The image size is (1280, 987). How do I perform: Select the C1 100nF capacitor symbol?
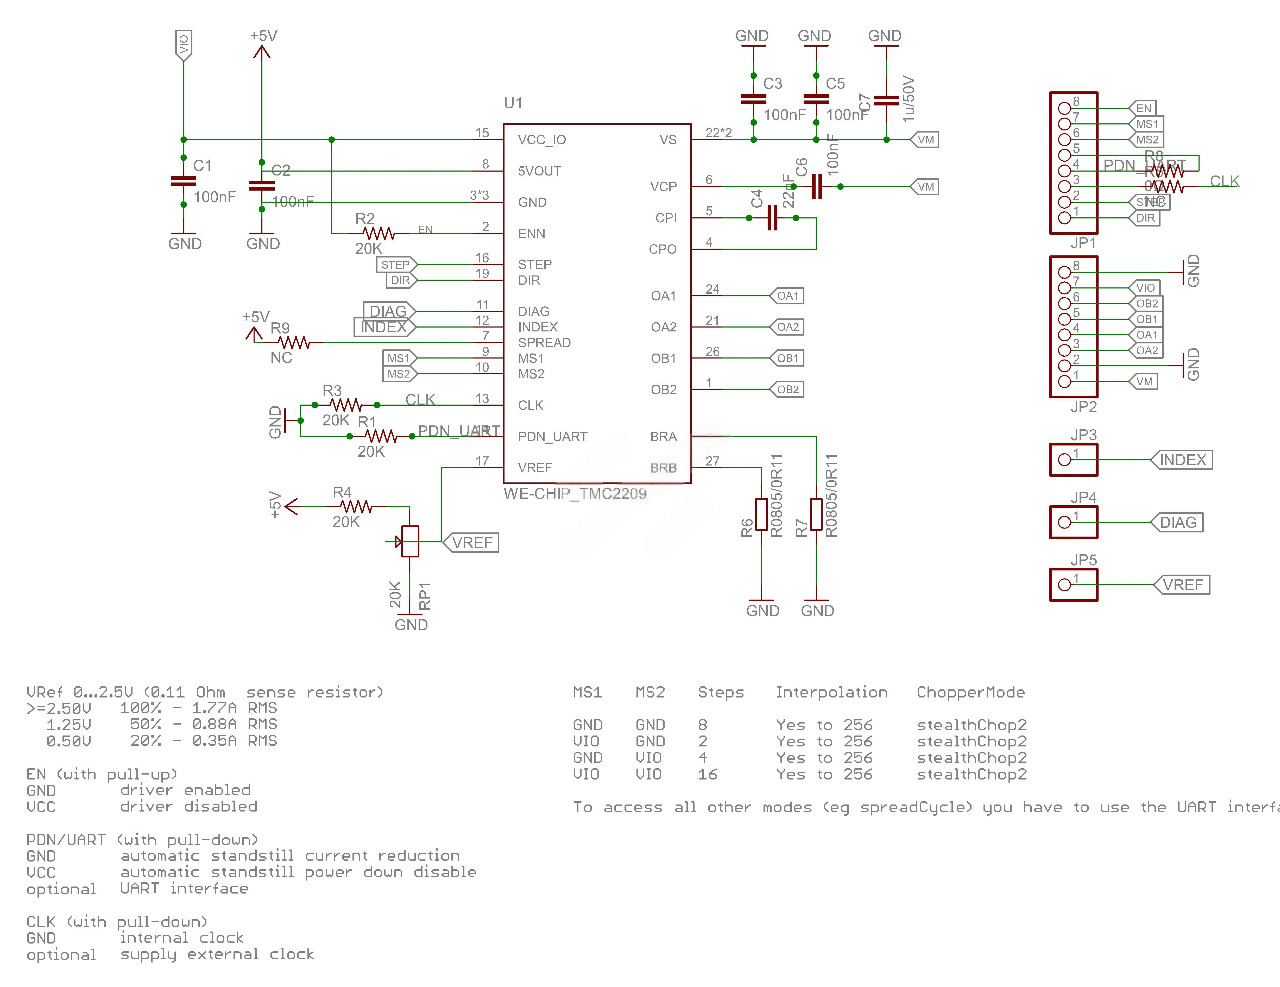183,181
